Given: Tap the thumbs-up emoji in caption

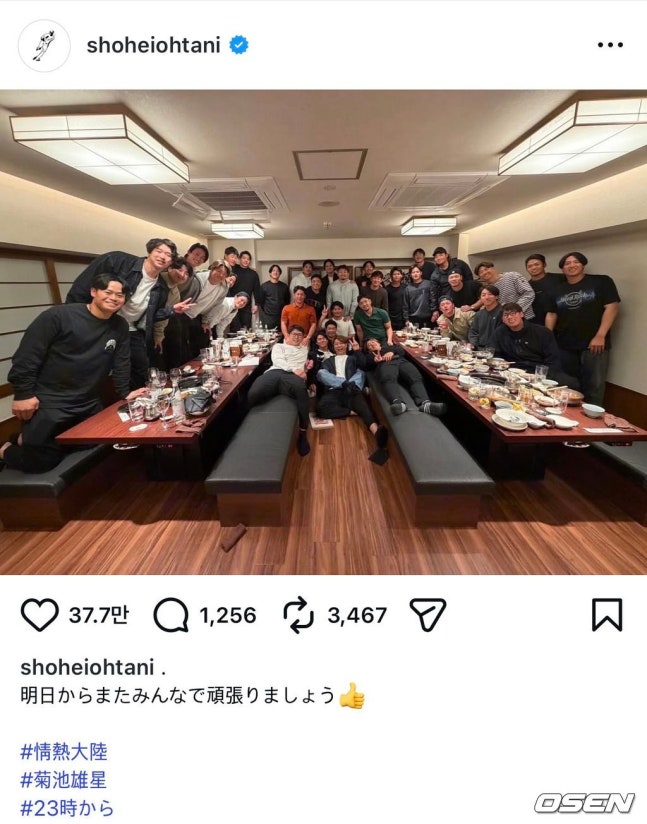Looking at the screenshot, I should click(x=352, y=696).
